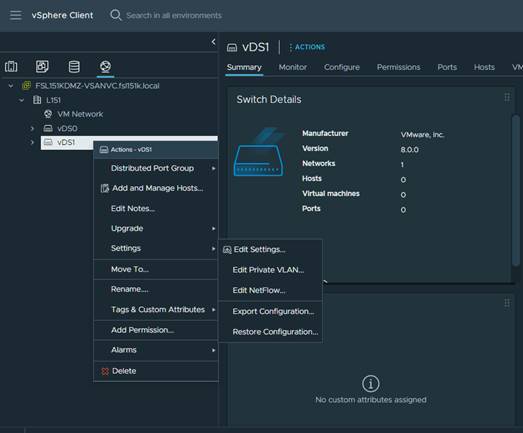This screenshot has width=523, height=433.
Task: Choose Edit Notes menu entry
Action: pyautogui.click(x=156, y=208)
